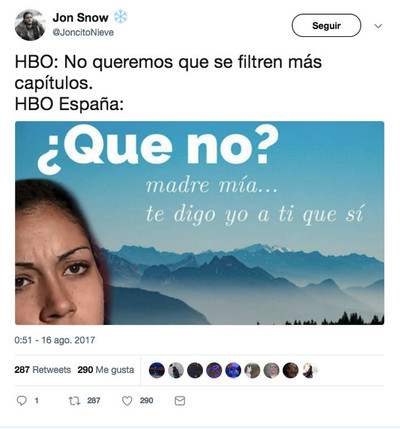Viewport: 400px width, 429px height.
Task: Click the reply speech bubble icon
Action: 22,400
